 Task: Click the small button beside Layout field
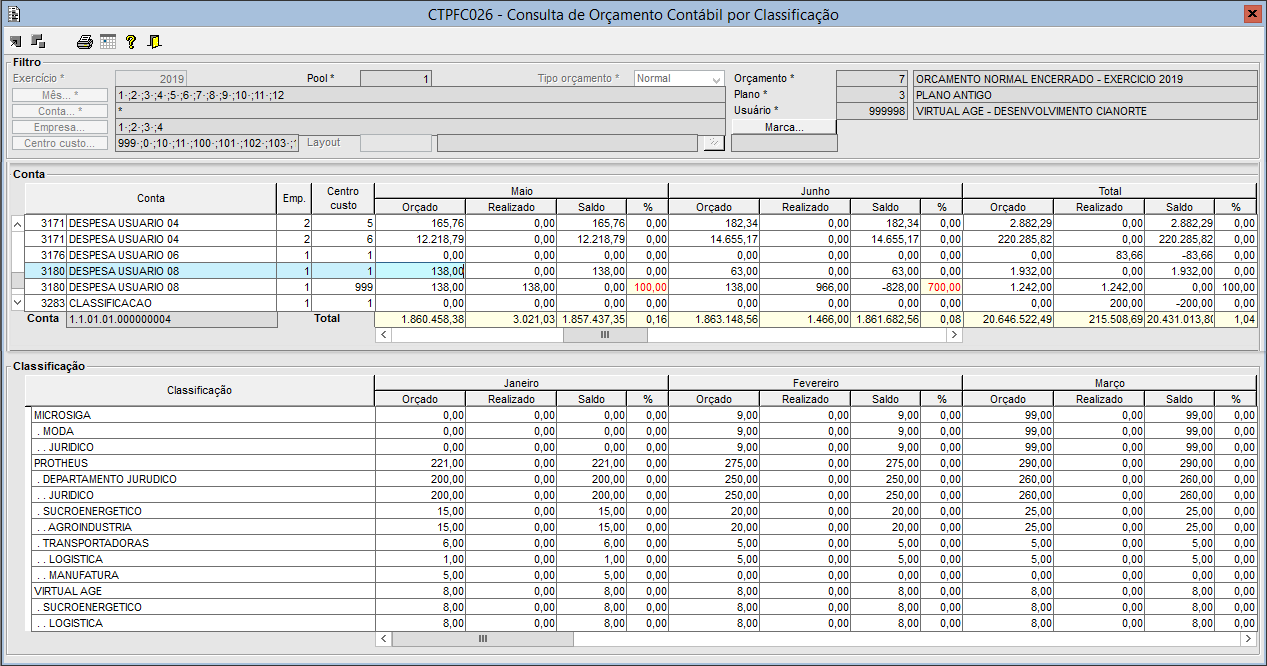pyautogui.click(x=712, y=143)
